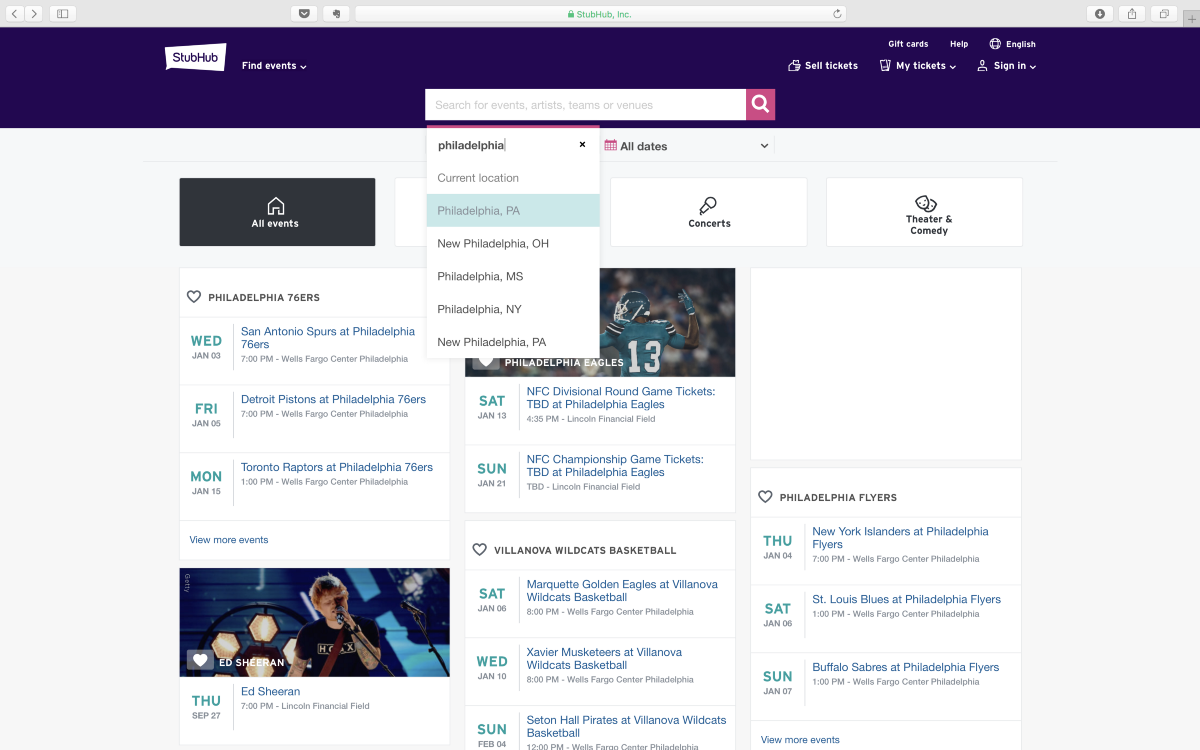Viewport: 1200px width, 750px height.
Task: Choose New Philadelphia, OH suggestion
Action: coord(513,244)
